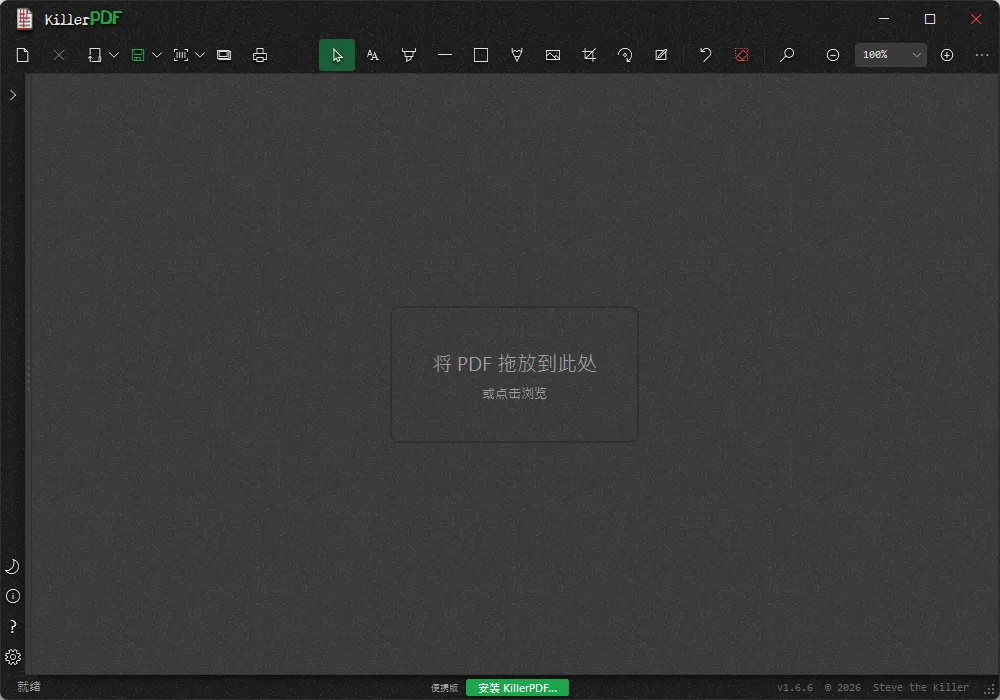
Task: Click the 便携版 status label
Action: coord(445,688)
